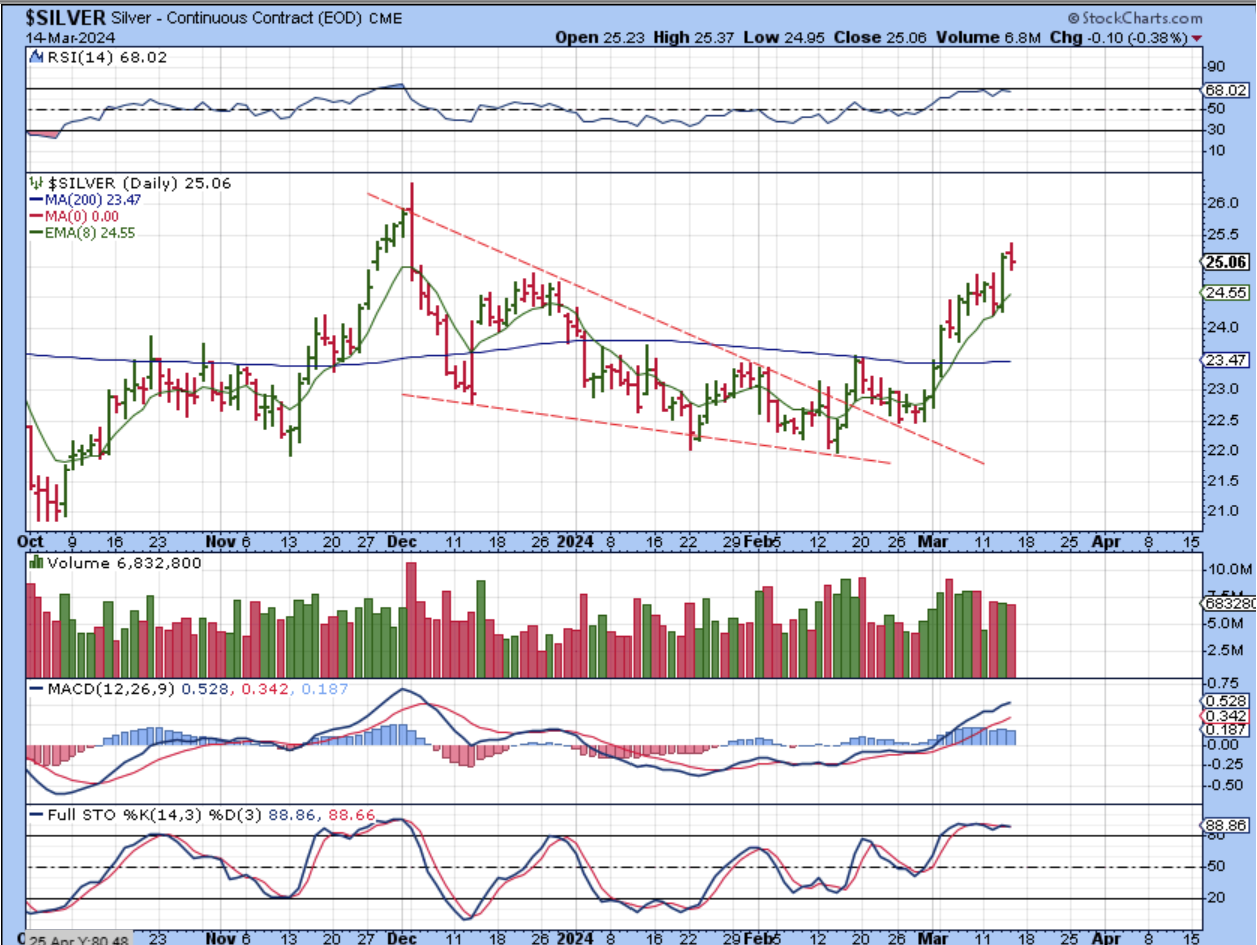Screen dimensions: 1257x945
Task: Click the 26.0 price axis label
Action: pyautogui.click(x=1223, y=203)
